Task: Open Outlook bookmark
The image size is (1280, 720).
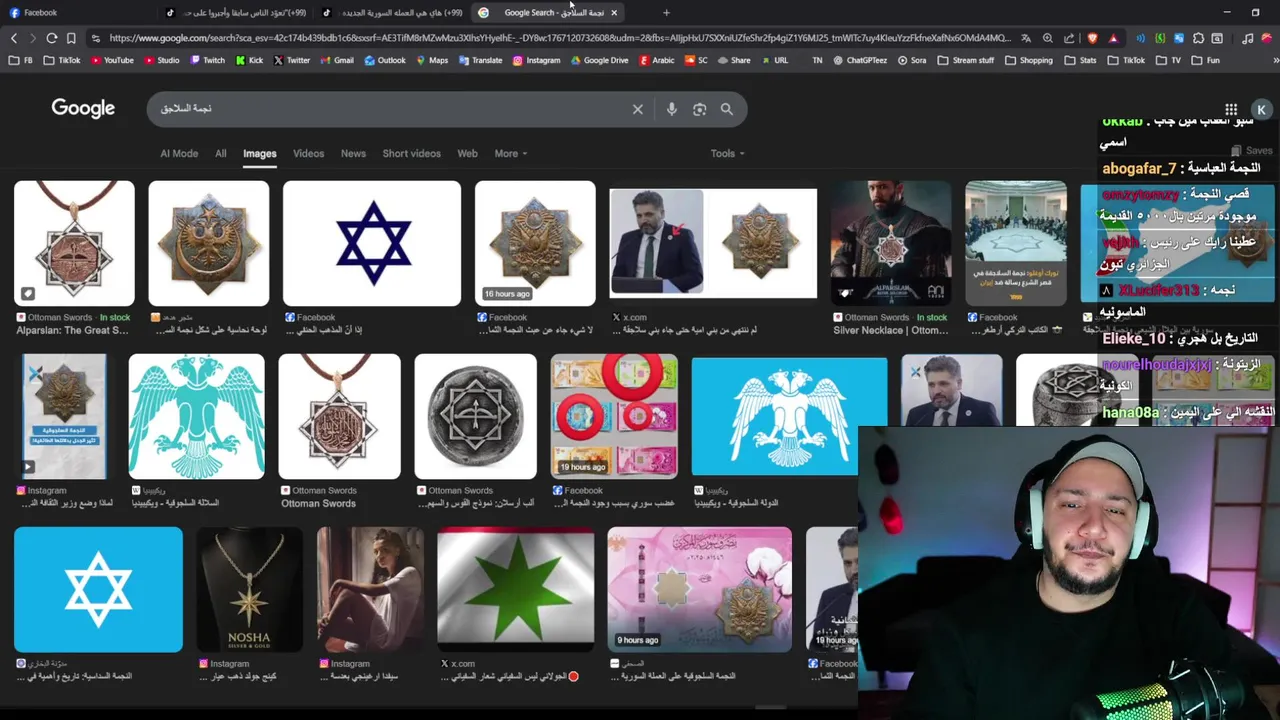Action: [385, 60]
